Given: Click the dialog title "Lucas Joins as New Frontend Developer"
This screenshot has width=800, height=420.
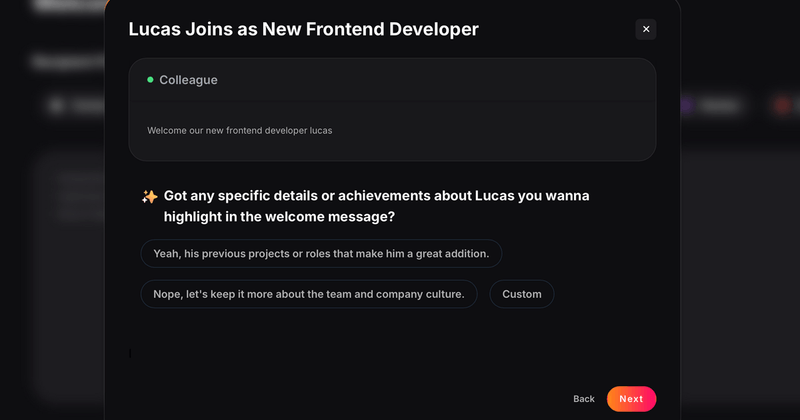Looking at the screenshot, I should pos(304,29).
